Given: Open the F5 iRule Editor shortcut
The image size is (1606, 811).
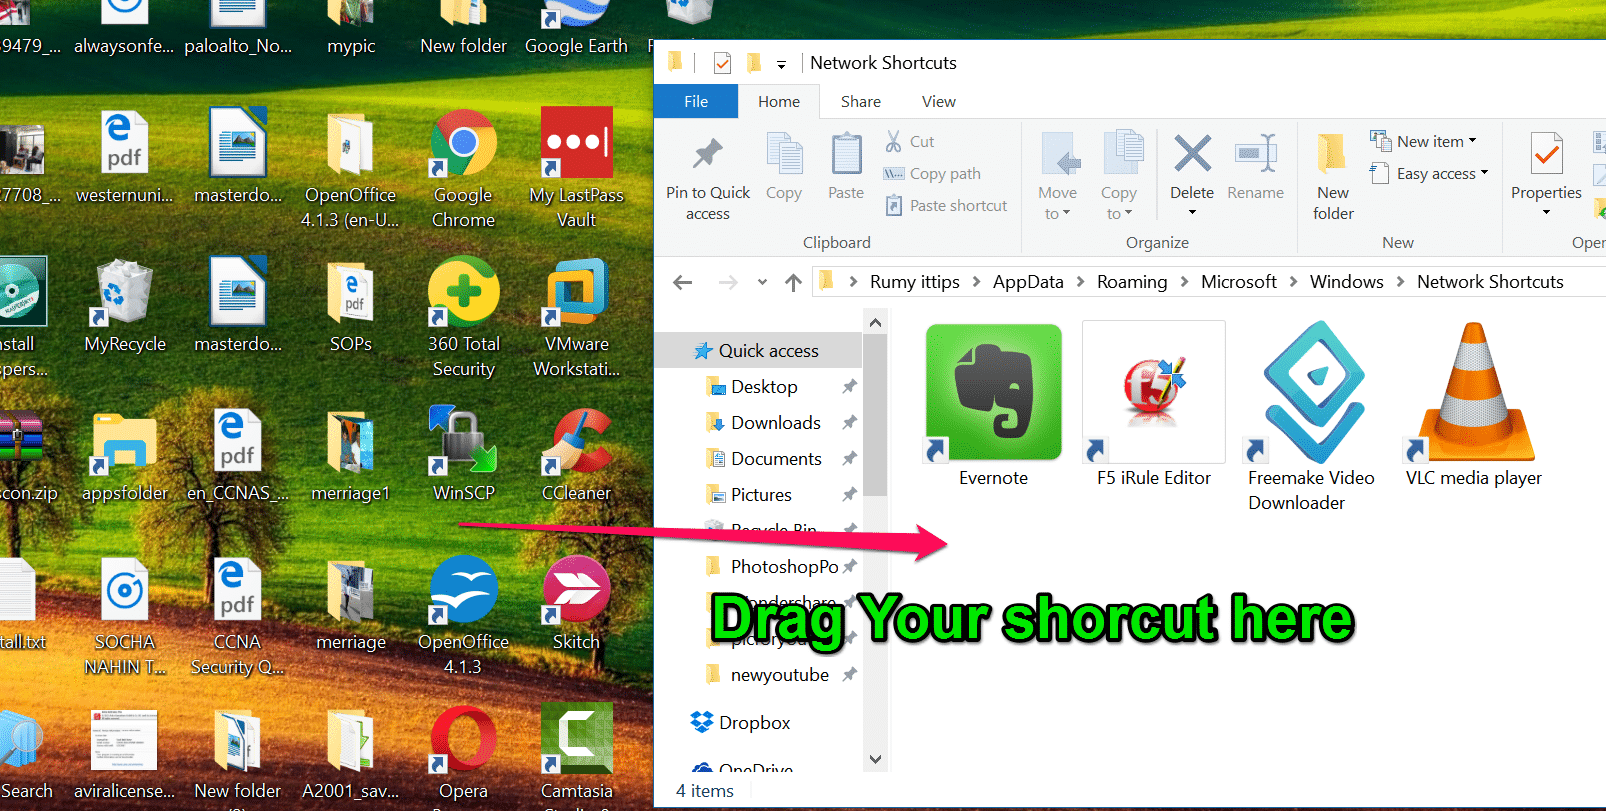Looking at the screenshot, I should tap(1153, 405).
